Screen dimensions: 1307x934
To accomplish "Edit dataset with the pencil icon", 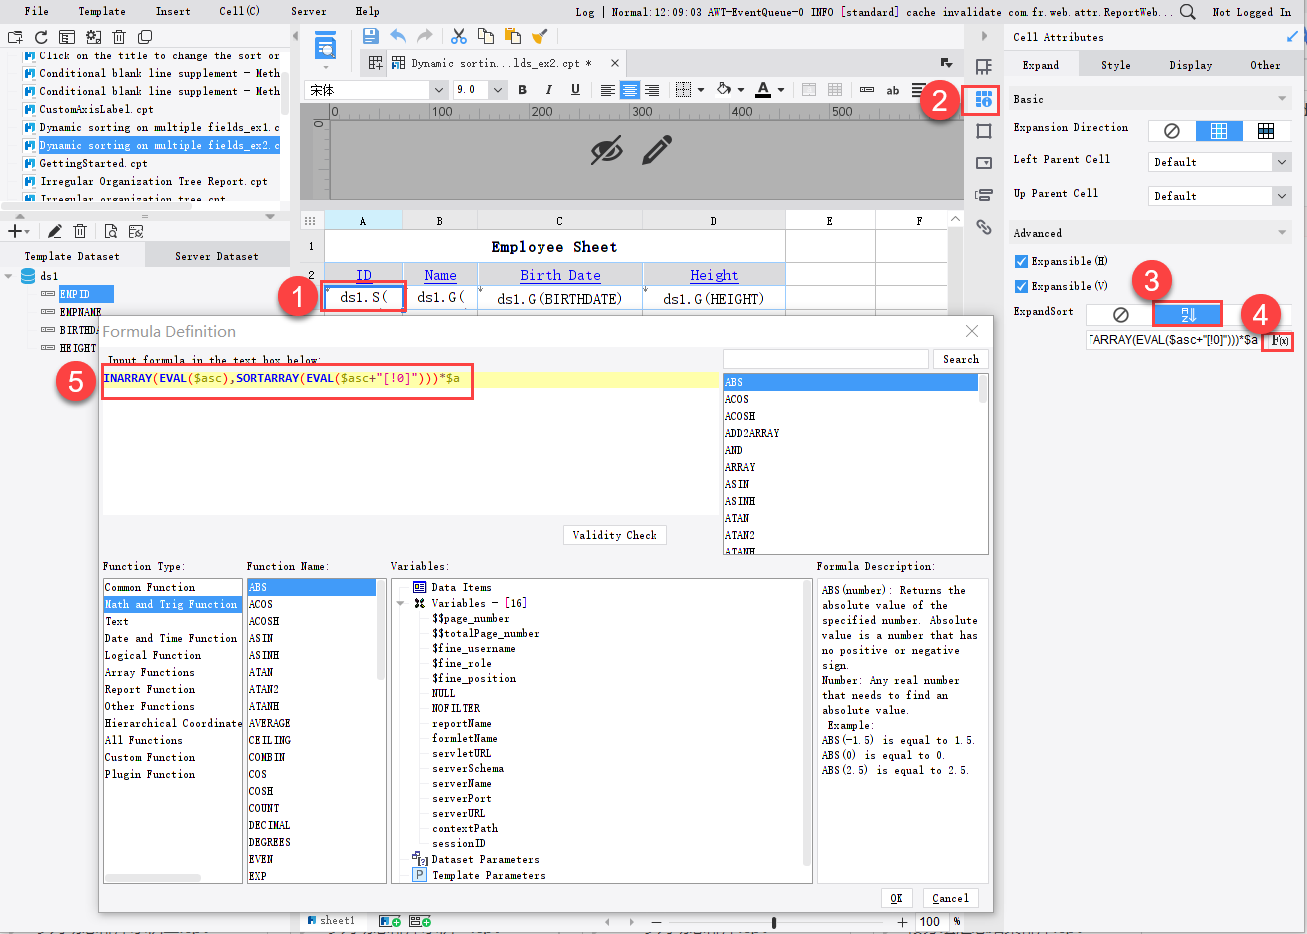I will click(x=55, y=231).
